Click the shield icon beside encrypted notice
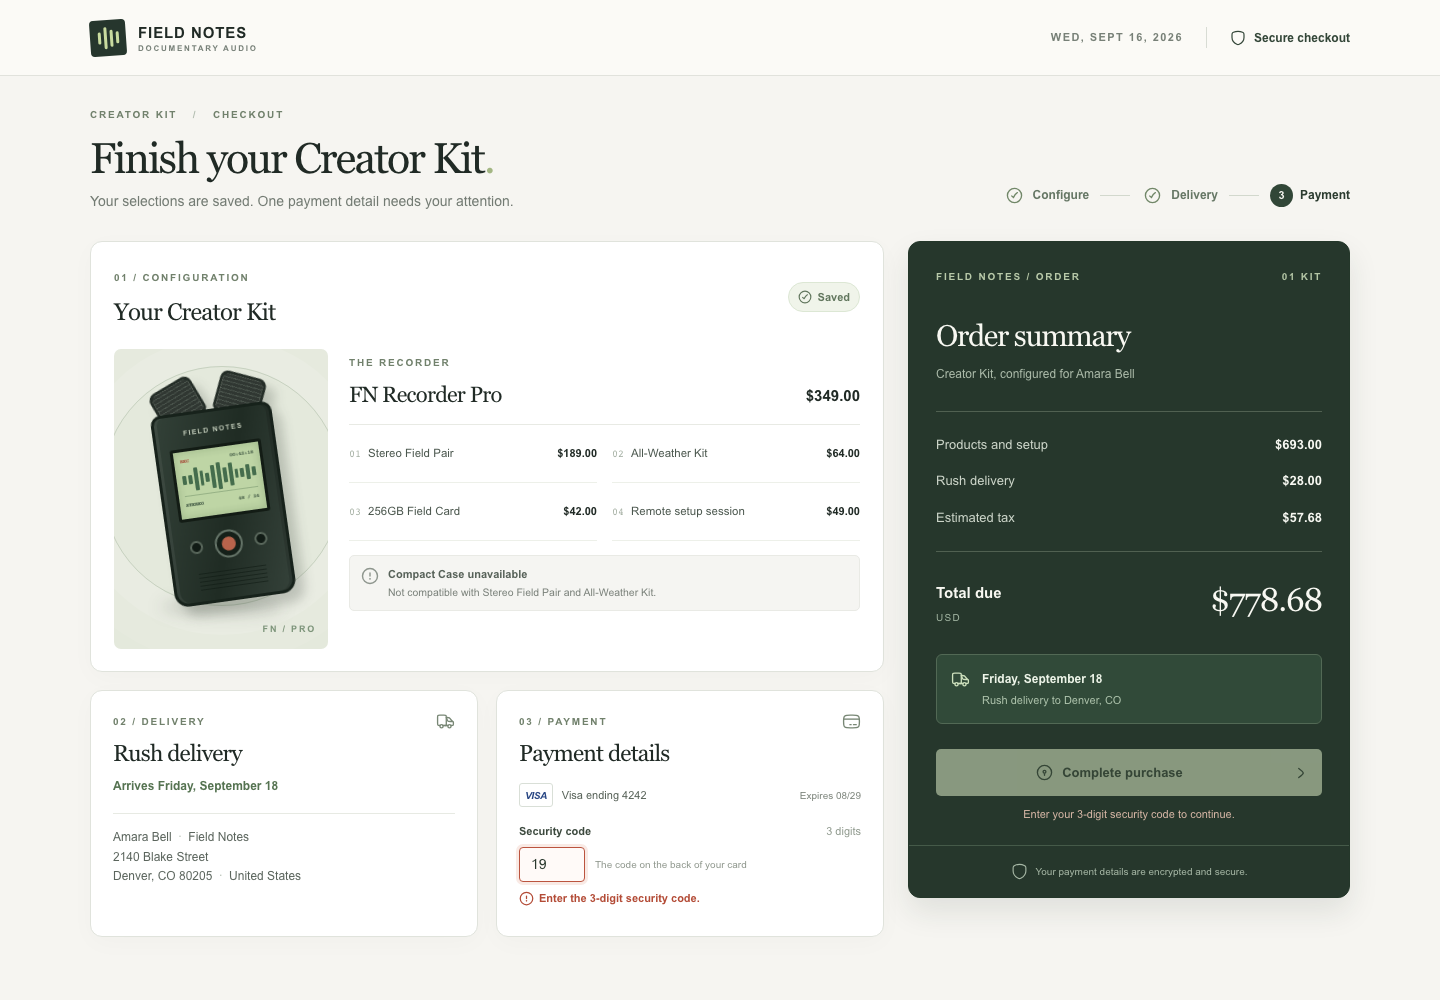 pyautogui.click(x=1020, y=871)
